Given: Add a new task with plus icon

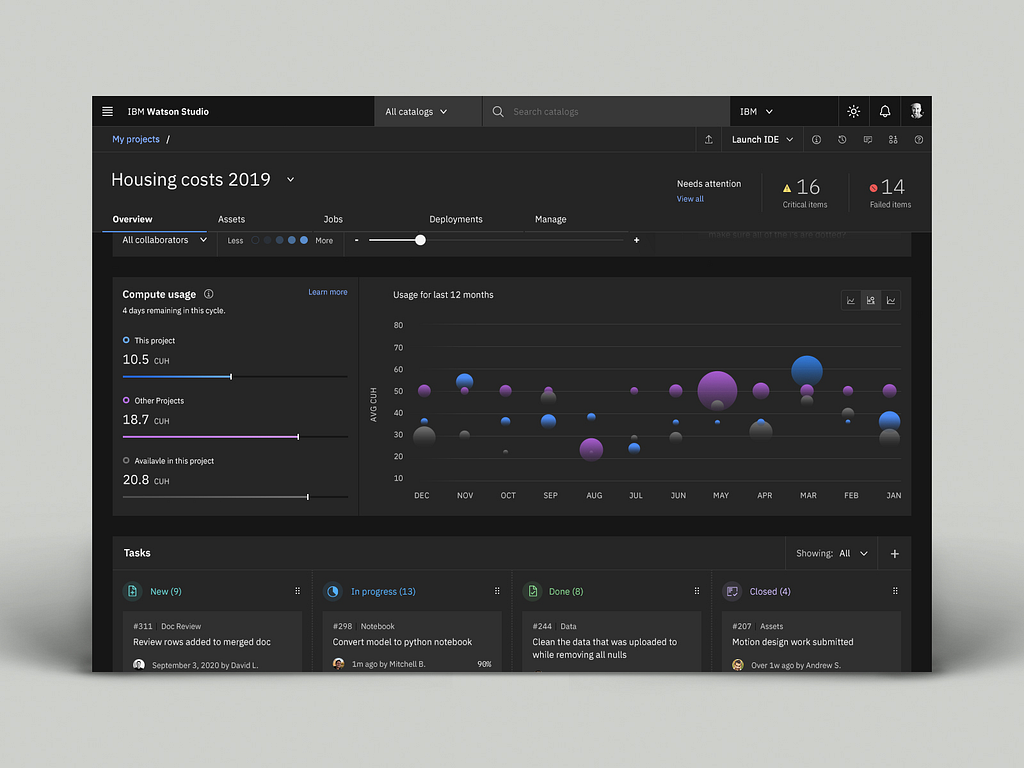Looking at the screenshot, I should (x=895, y=554).
